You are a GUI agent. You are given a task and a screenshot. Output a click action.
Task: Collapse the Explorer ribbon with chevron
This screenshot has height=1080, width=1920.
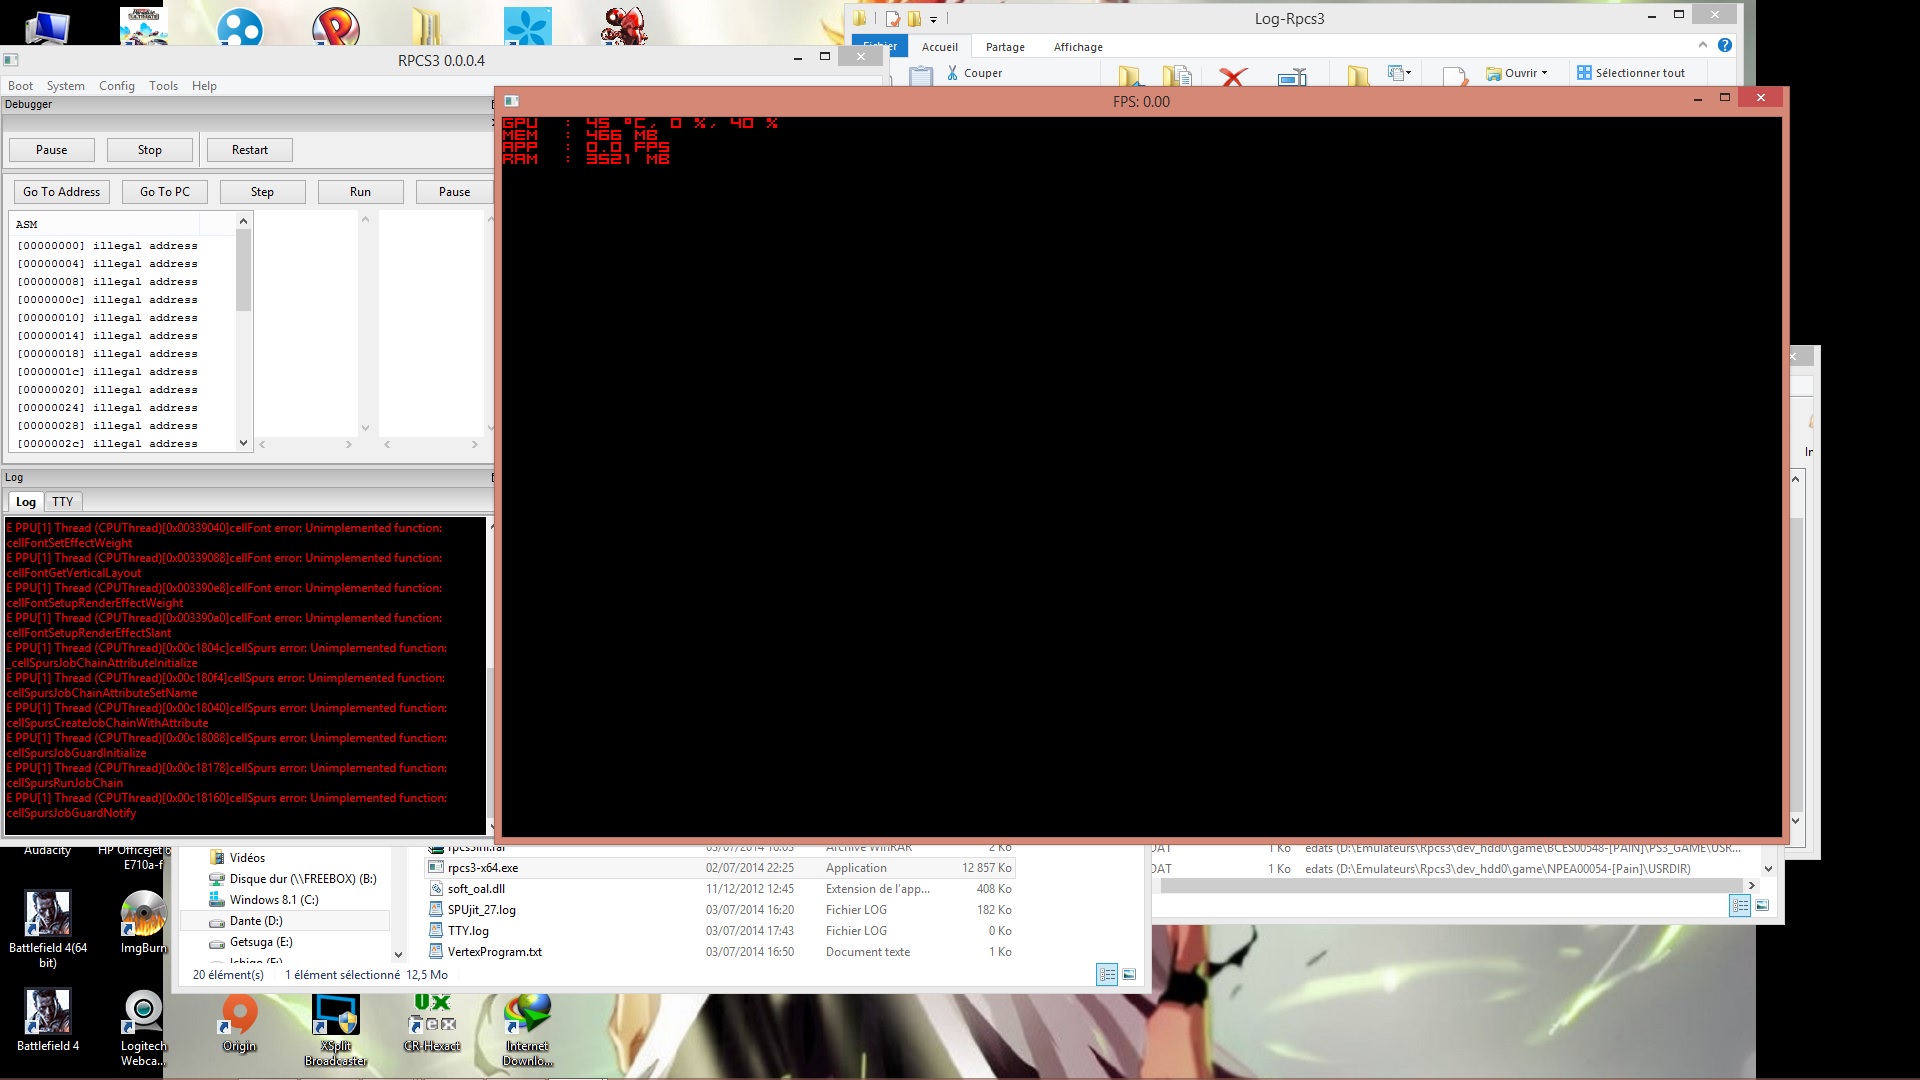point(1702,45)
